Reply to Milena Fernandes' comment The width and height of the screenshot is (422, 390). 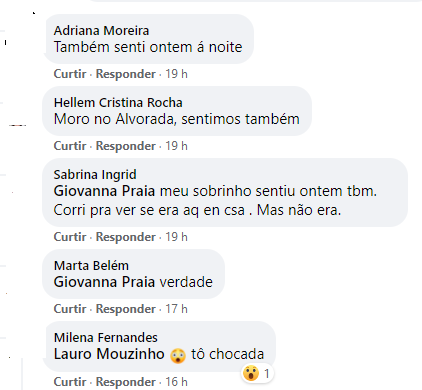[x=126, y=381]
